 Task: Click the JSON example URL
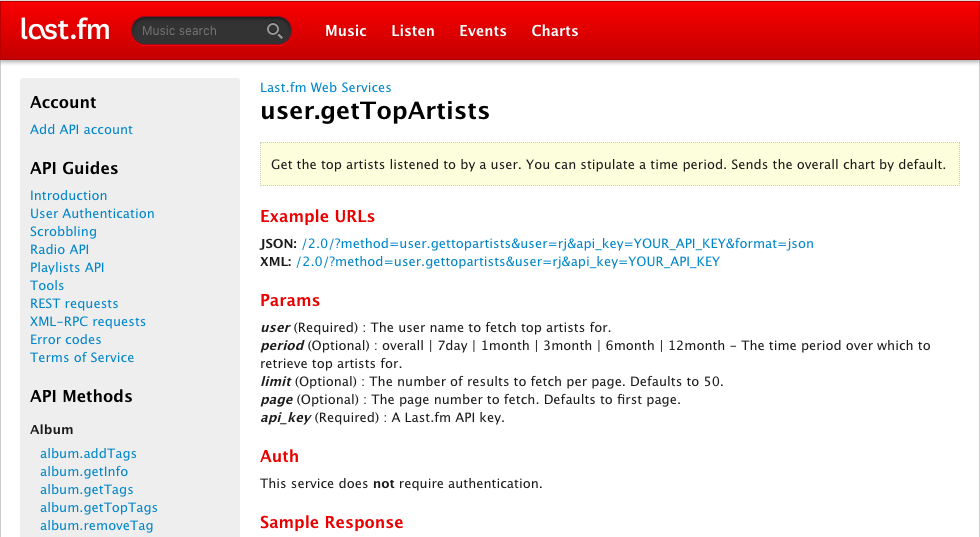point(558,244)
